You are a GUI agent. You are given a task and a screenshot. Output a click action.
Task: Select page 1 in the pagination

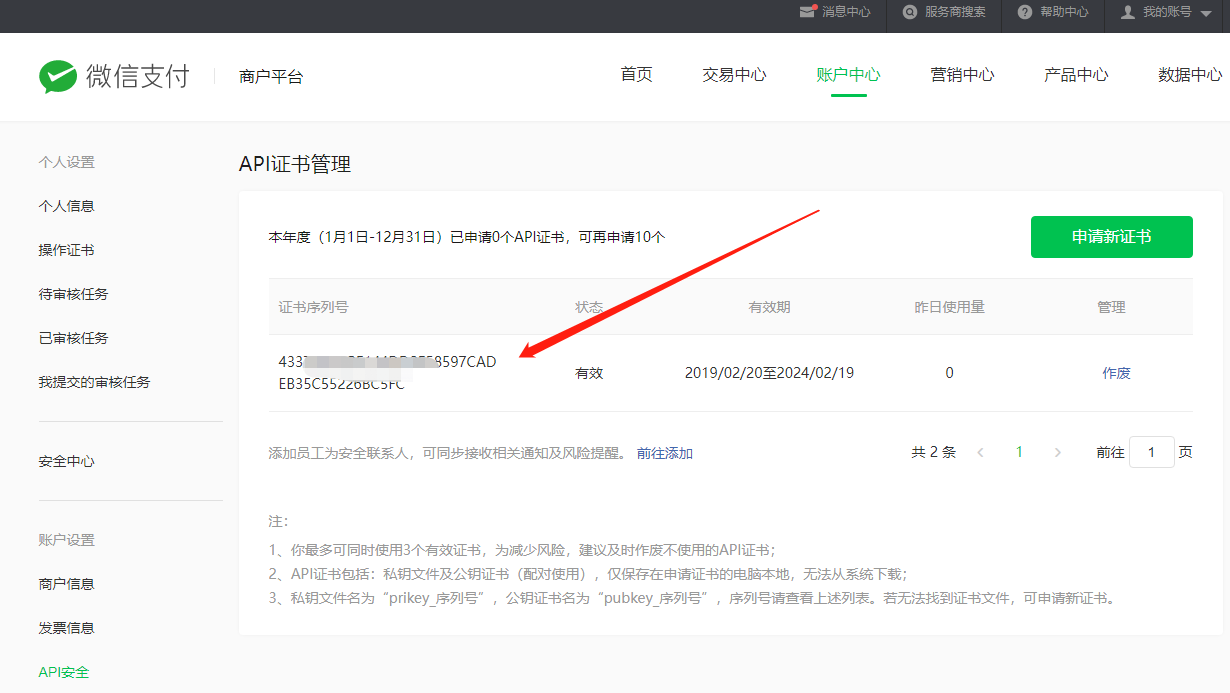pyautogui.click(x=1019, y=452)
